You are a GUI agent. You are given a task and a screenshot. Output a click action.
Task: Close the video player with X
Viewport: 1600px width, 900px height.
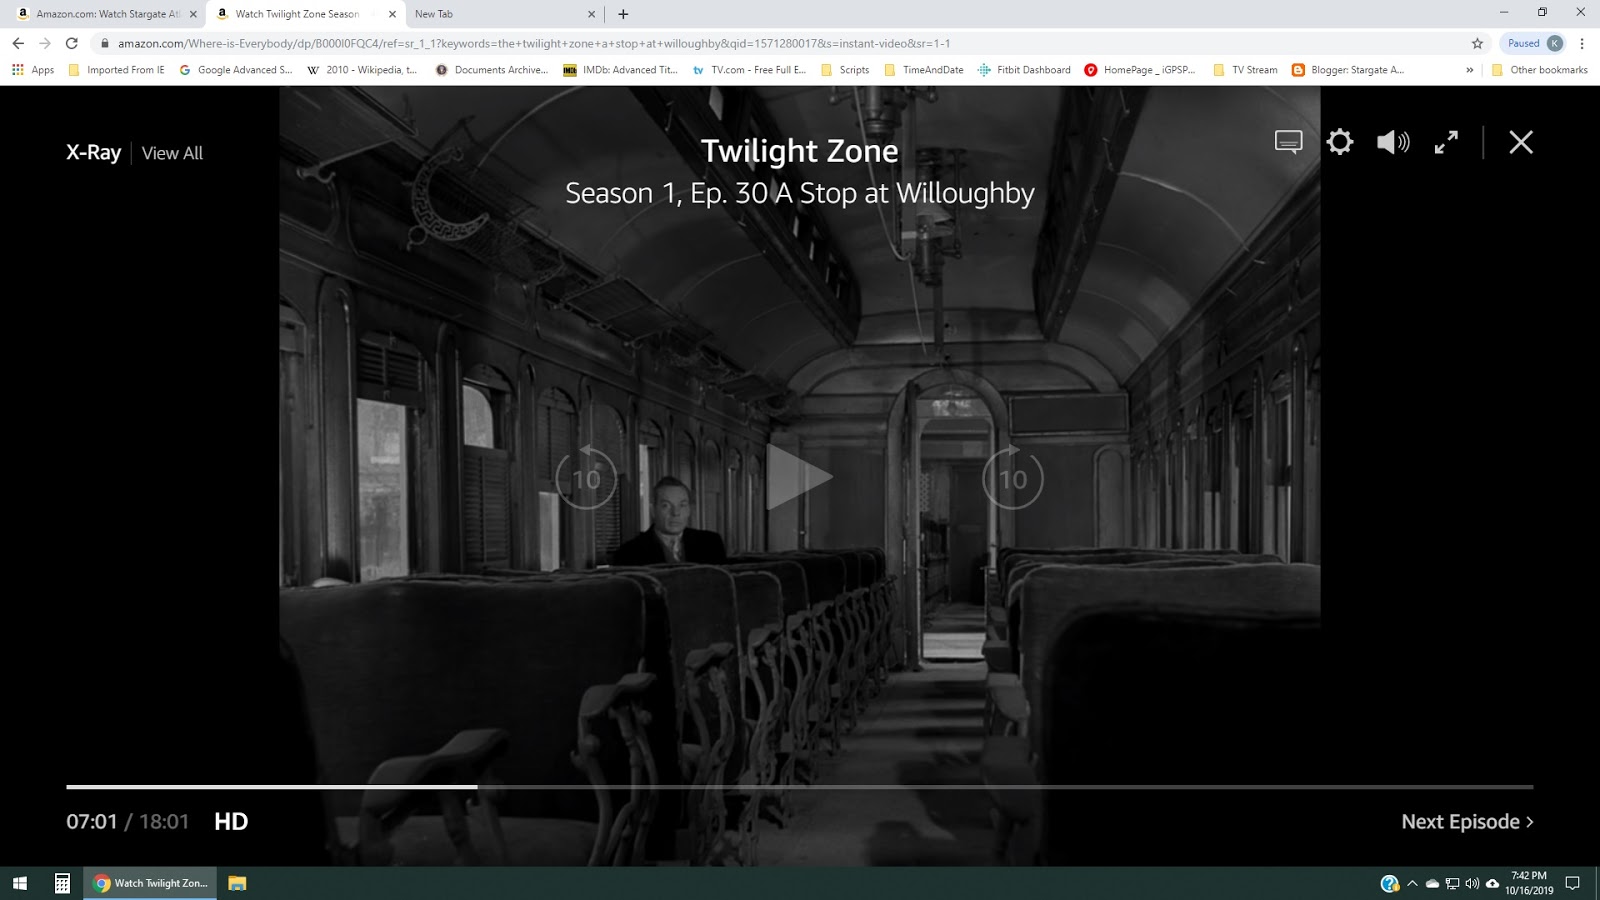click(x=1521, y=142)
